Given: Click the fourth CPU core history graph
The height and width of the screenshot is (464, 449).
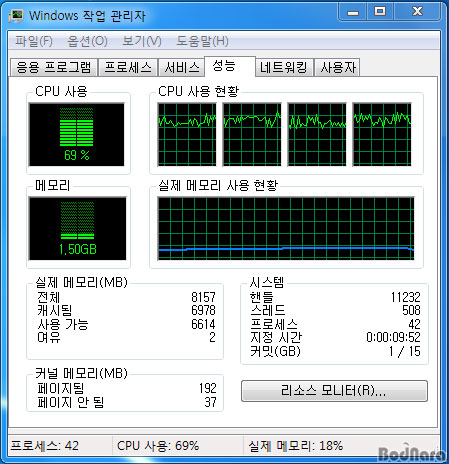Looking at the screenshot, I should point(382,134).
